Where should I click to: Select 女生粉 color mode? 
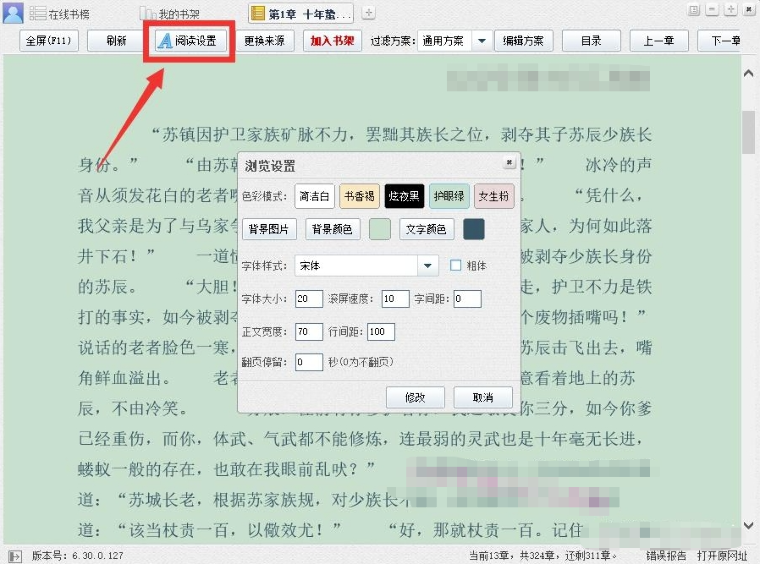click(x=494, y=196)
